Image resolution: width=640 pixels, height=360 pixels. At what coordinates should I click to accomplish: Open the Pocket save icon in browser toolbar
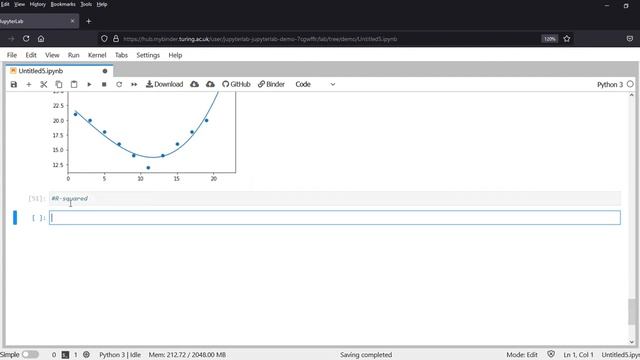click(630, 39)
